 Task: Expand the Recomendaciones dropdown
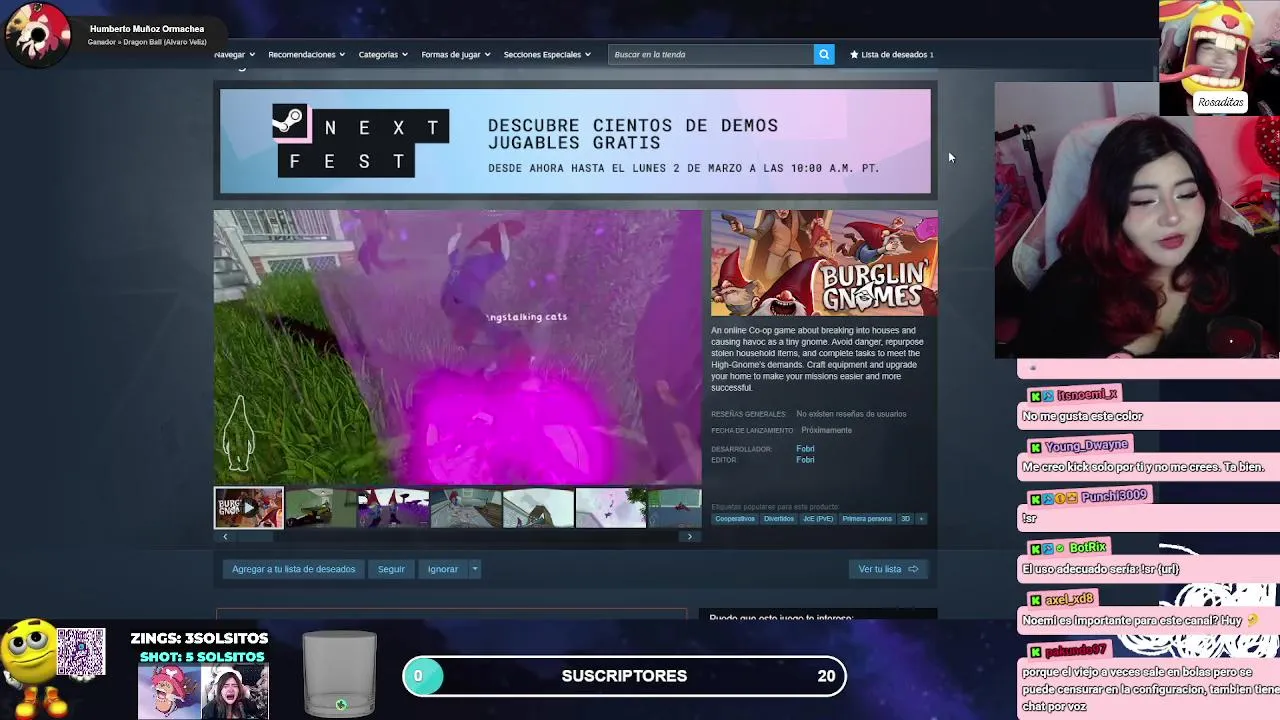(306, 54)
